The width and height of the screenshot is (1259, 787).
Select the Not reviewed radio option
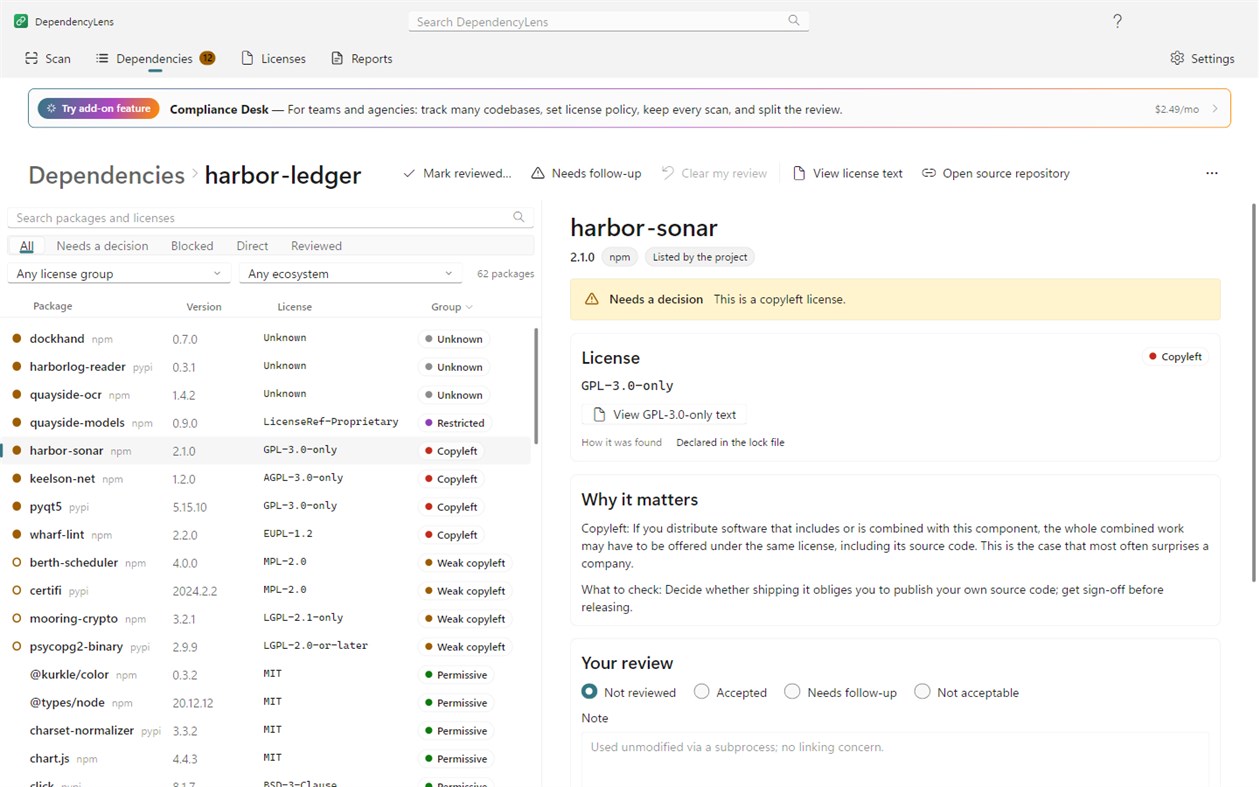click(x=590, y=692)
